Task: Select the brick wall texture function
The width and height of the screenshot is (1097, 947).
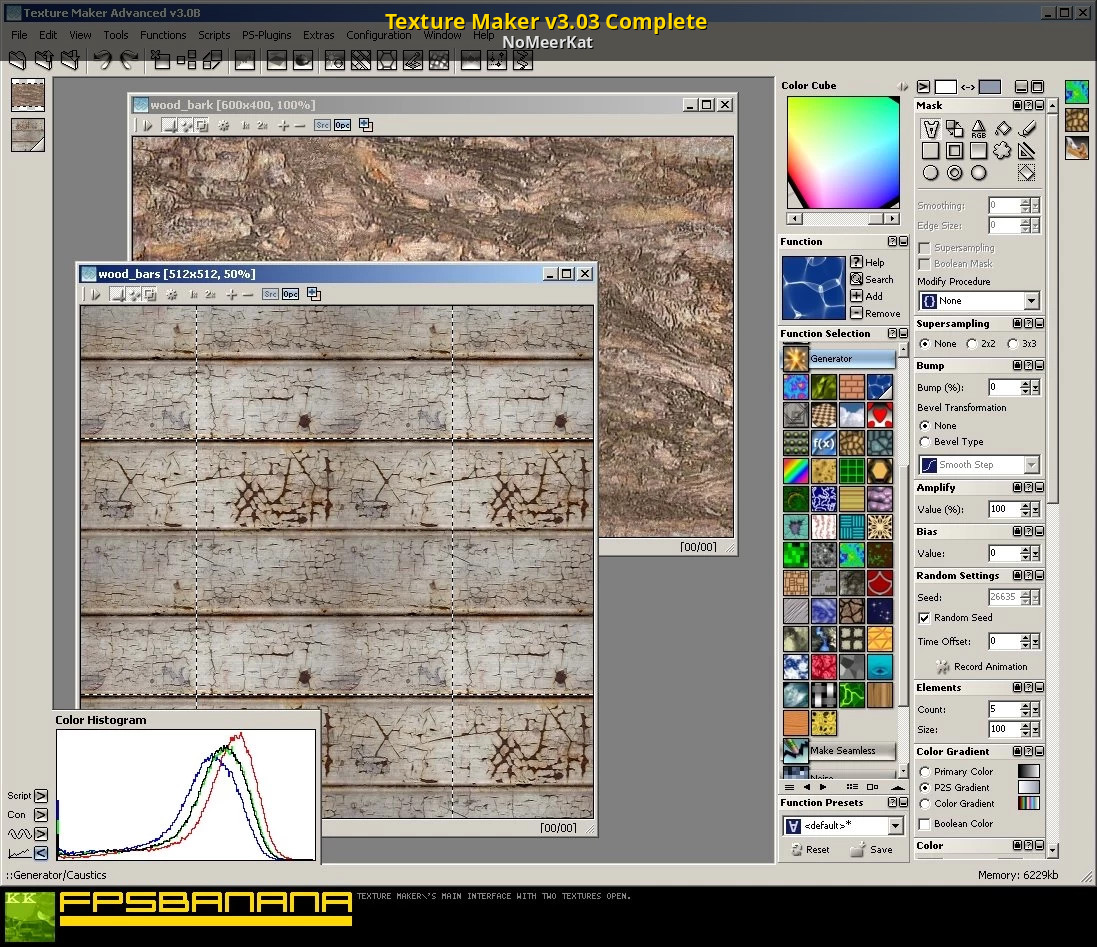Action: coord(852,387)
